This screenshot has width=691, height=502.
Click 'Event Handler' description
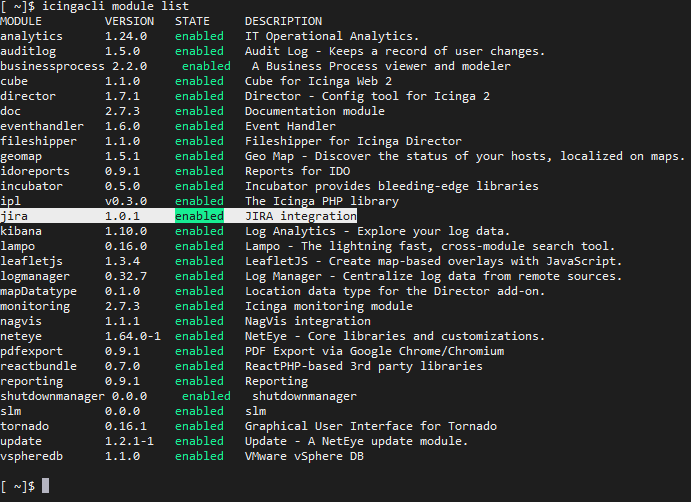(x=290, y=126)
